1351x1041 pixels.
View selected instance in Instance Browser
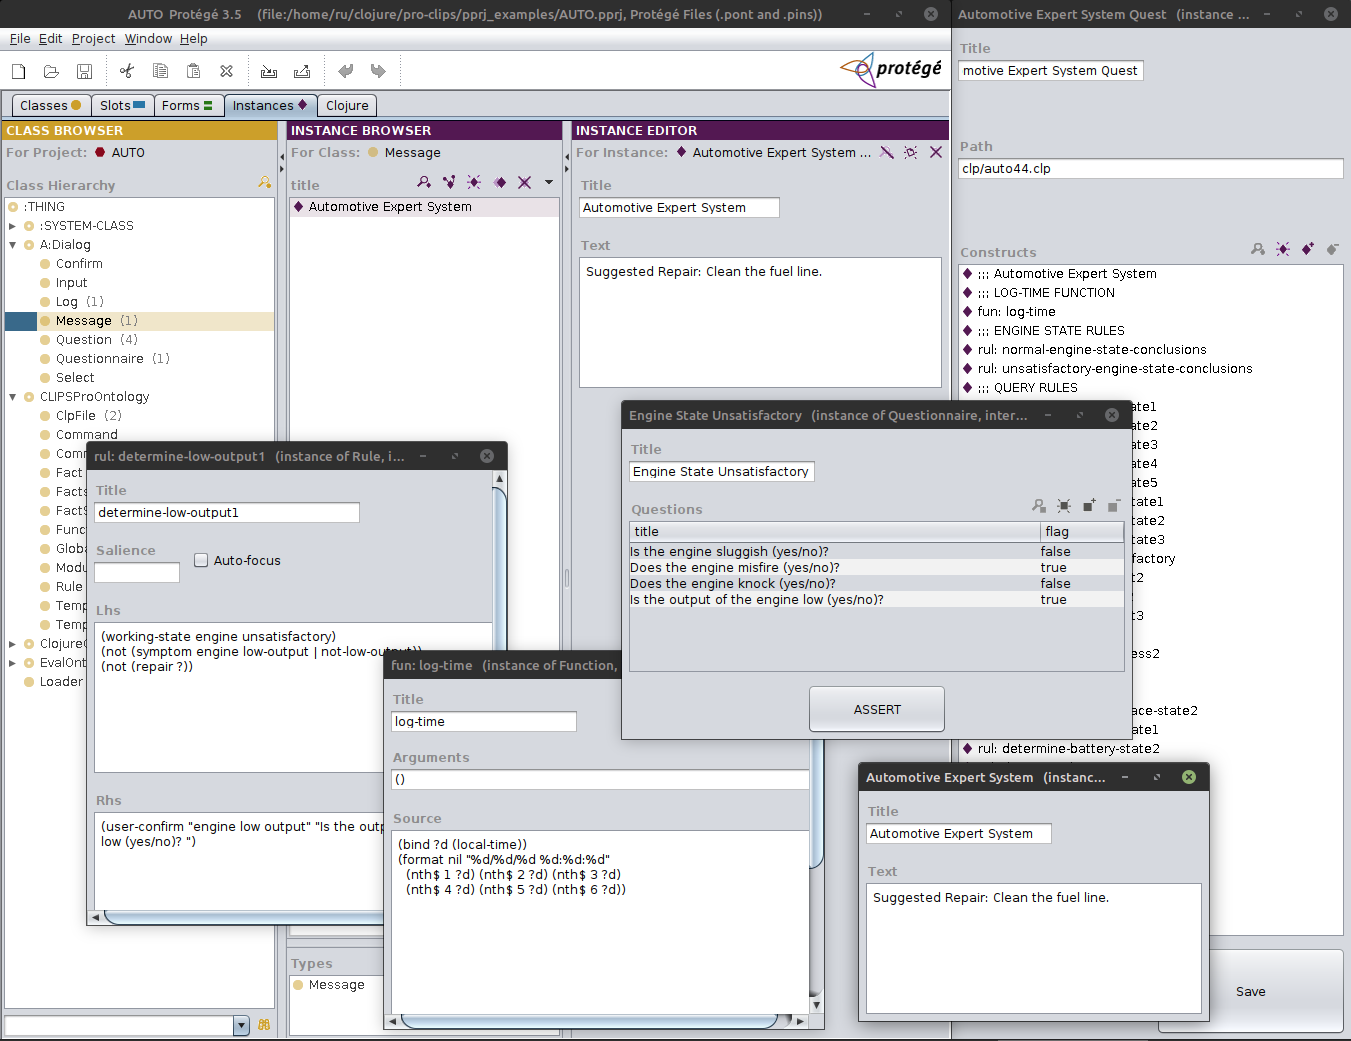(424, 182)
